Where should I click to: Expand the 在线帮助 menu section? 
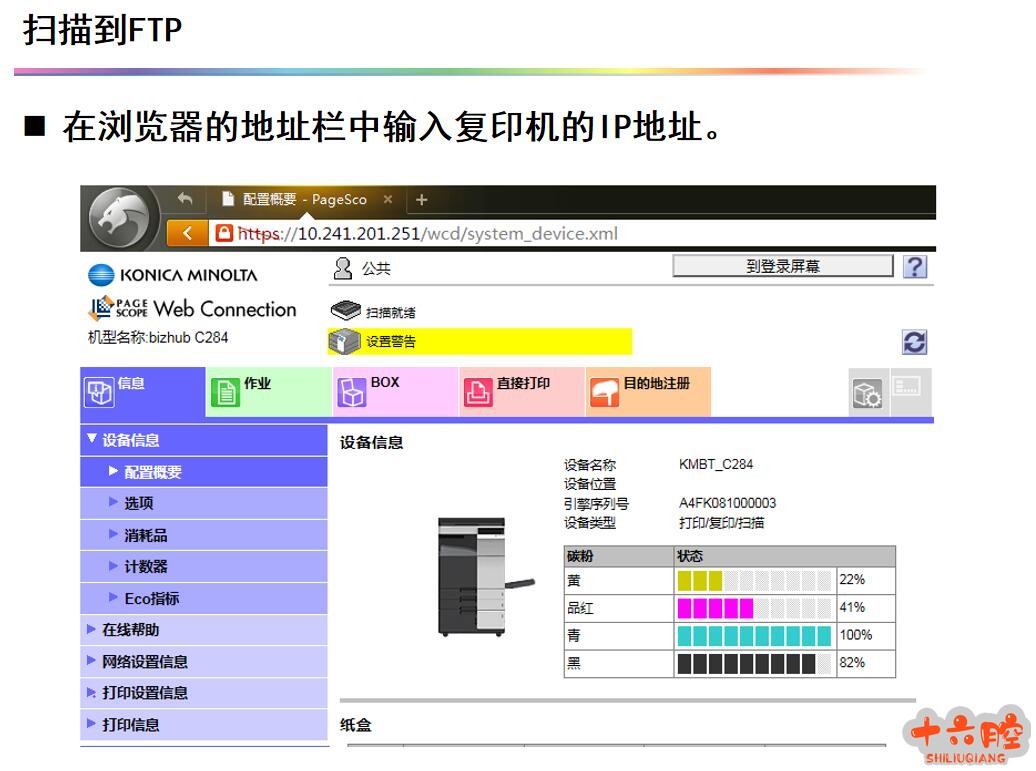pos(130,629)
